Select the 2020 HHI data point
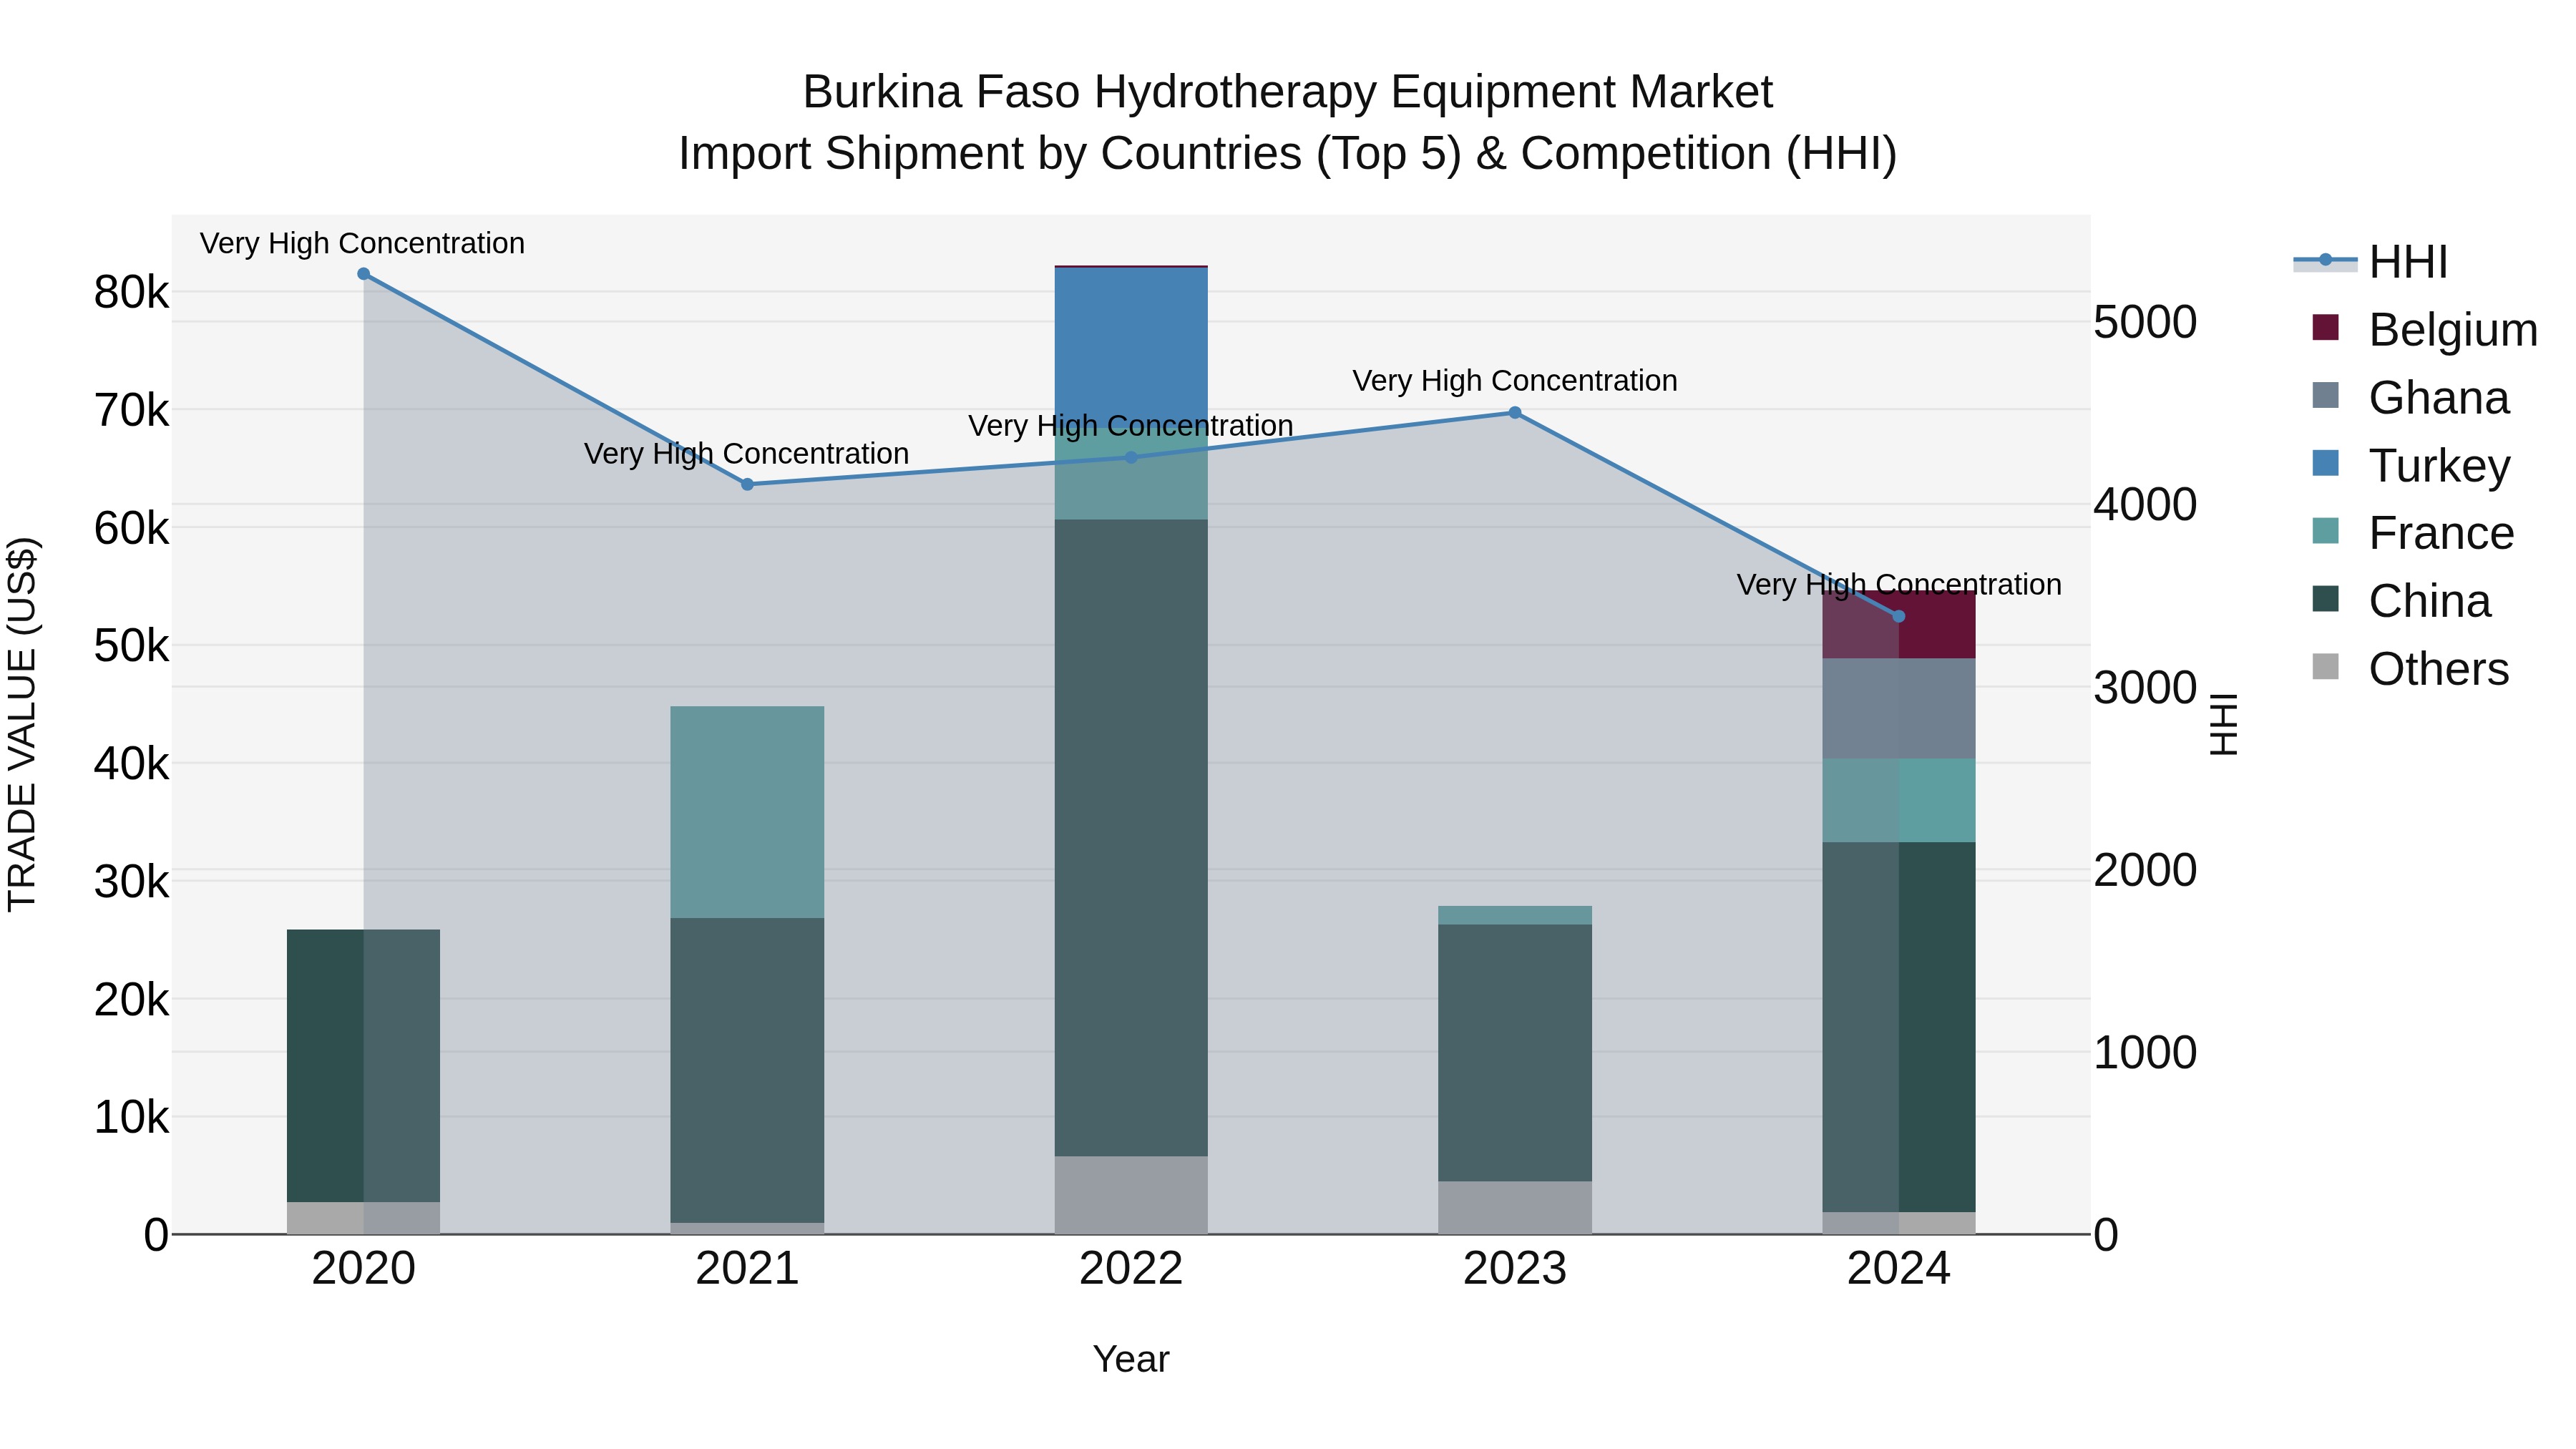This screenshot has width=2576, height=1449. click(363, 274)
